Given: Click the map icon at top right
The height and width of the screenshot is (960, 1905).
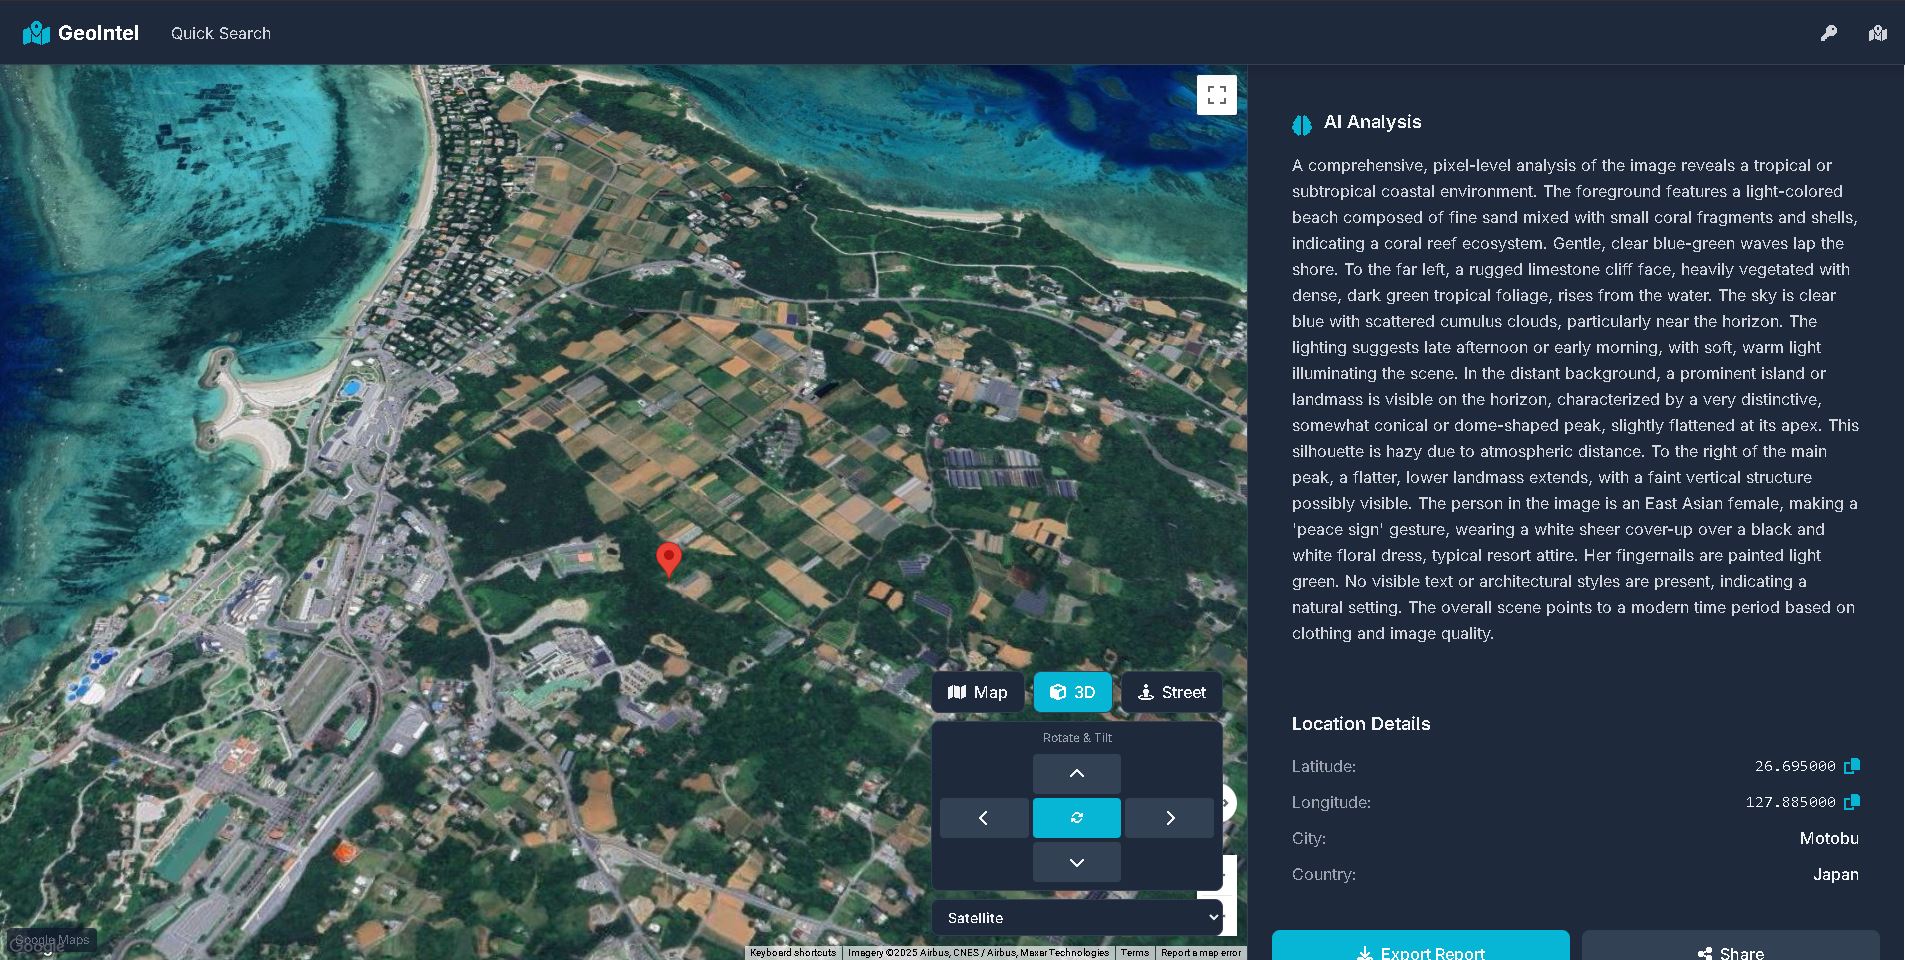Looking at the screenshot, I should tap(1877, 33).
